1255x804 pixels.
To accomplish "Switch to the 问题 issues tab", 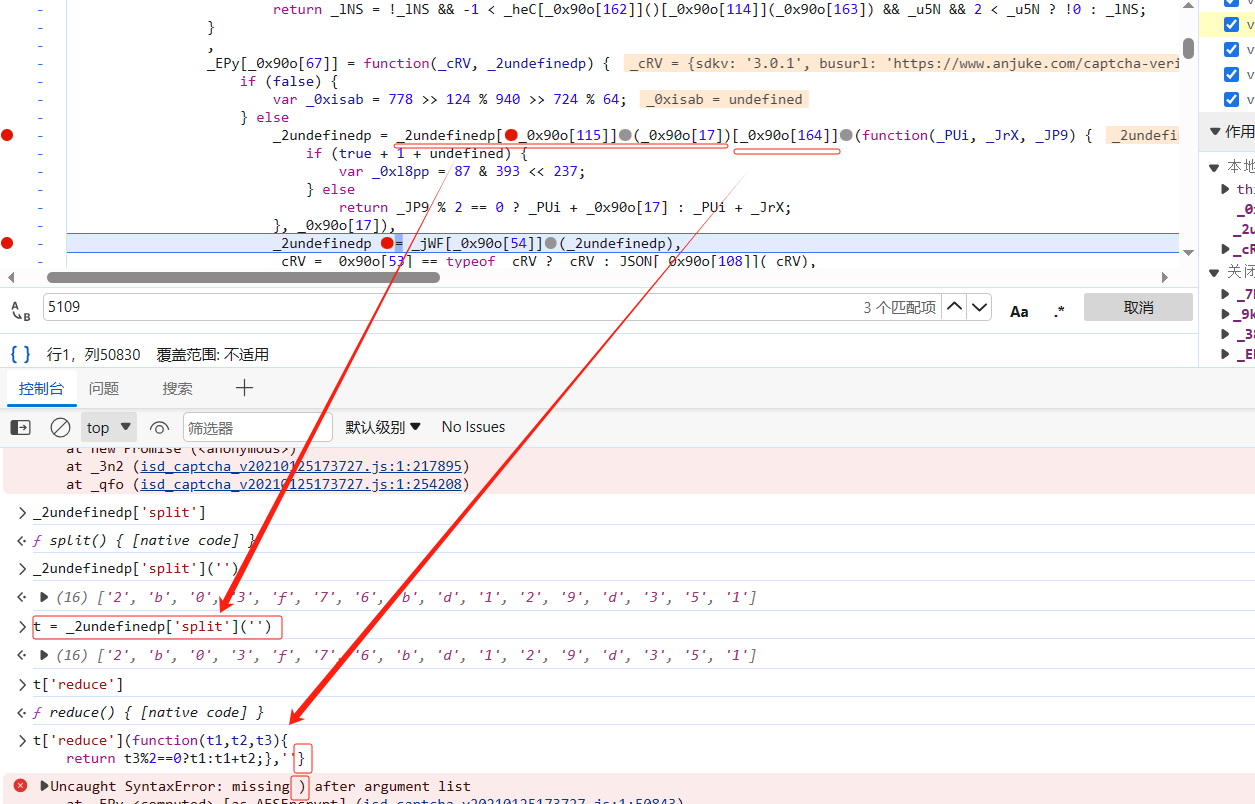I will tap(104, 388).
